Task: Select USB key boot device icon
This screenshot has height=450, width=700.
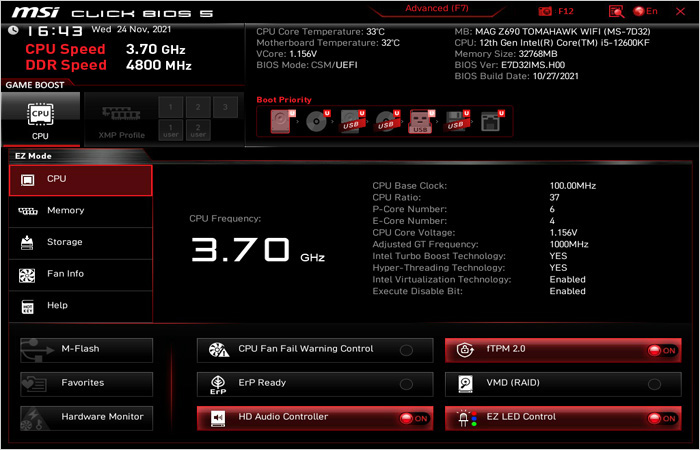Action: coord(421,121)
